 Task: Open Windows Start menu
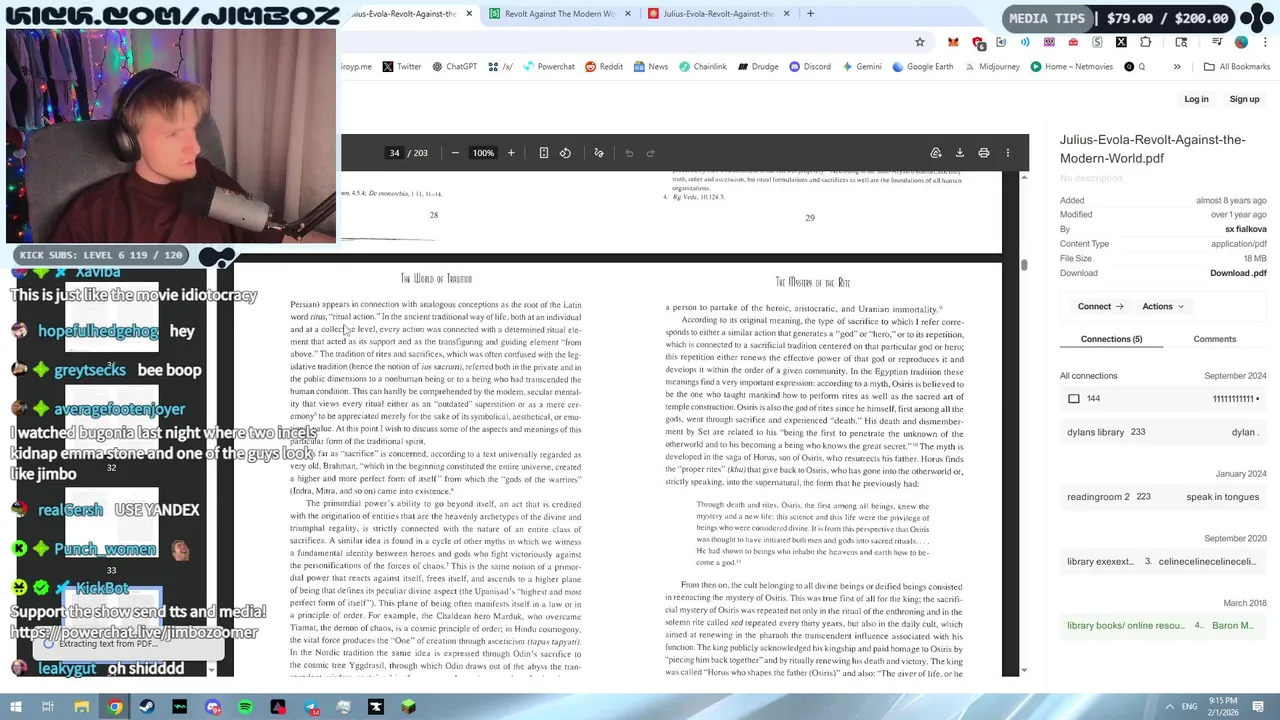point(14,707)
